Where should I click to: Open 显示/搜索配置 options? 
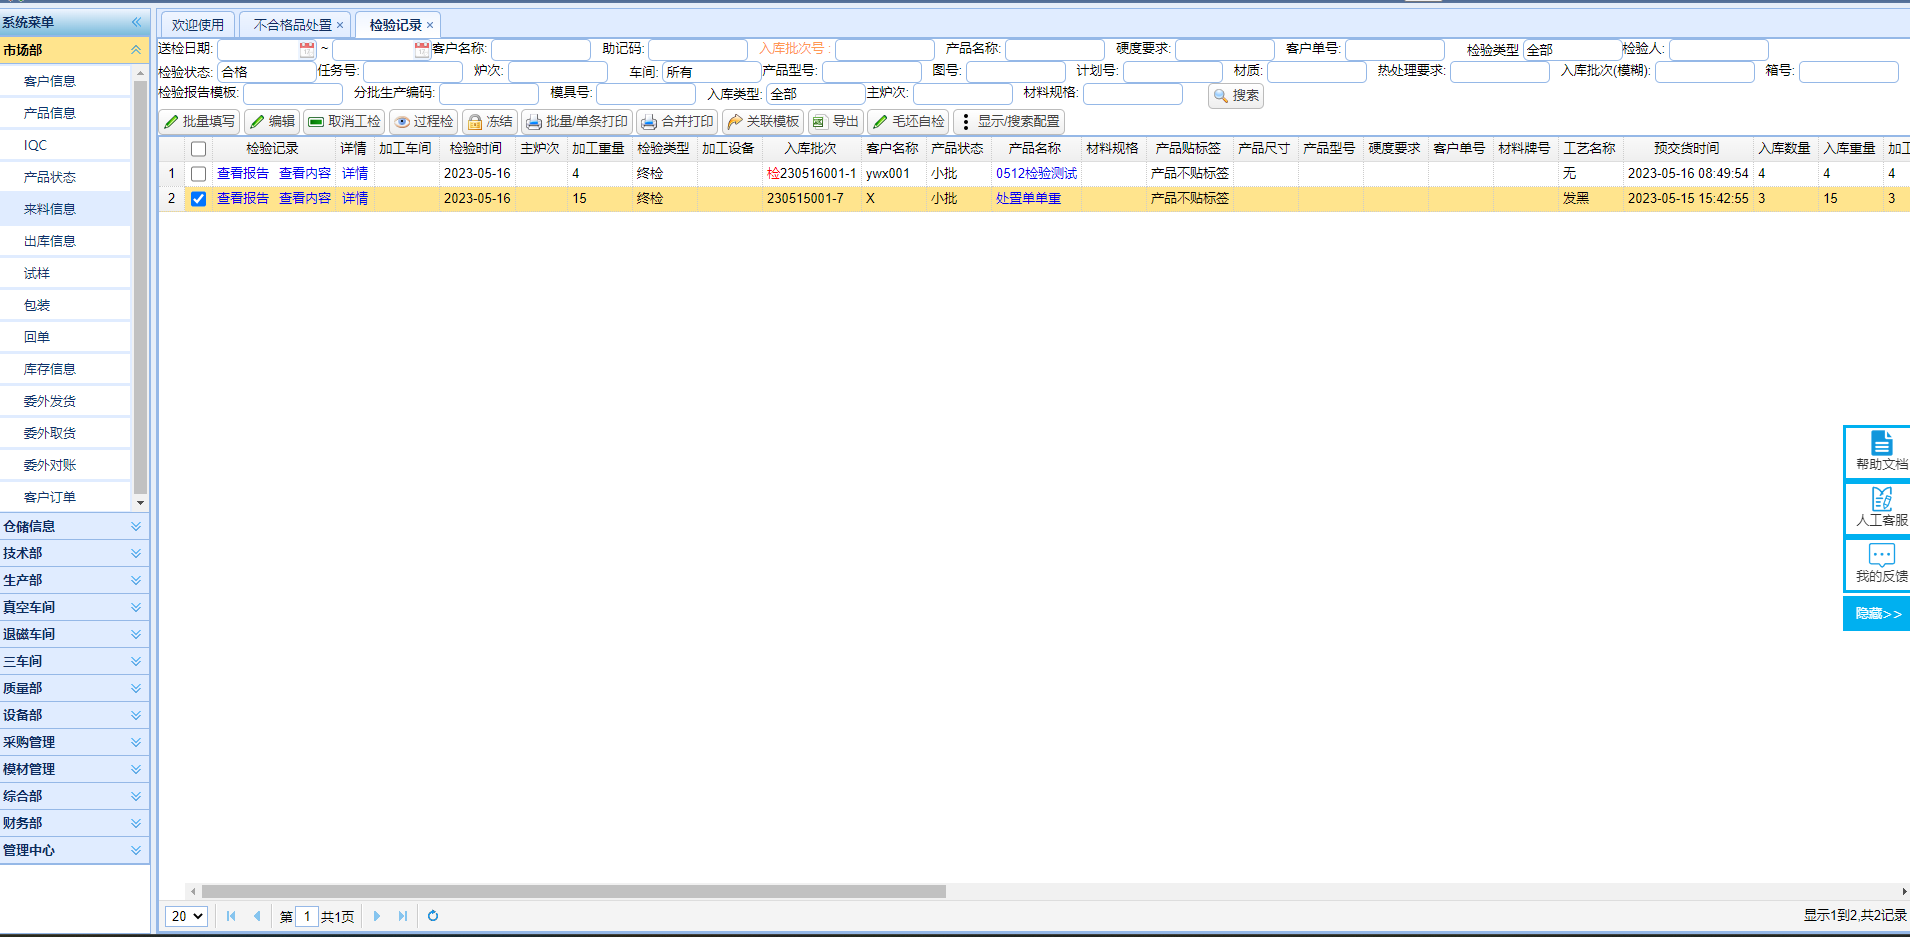1009,121
